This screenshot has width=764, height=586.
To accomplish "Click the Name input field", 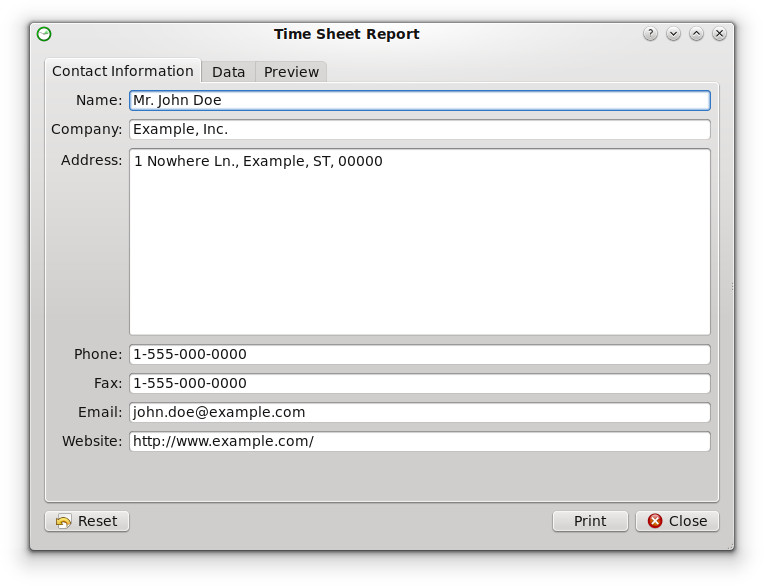I will (x=420, y=100).
